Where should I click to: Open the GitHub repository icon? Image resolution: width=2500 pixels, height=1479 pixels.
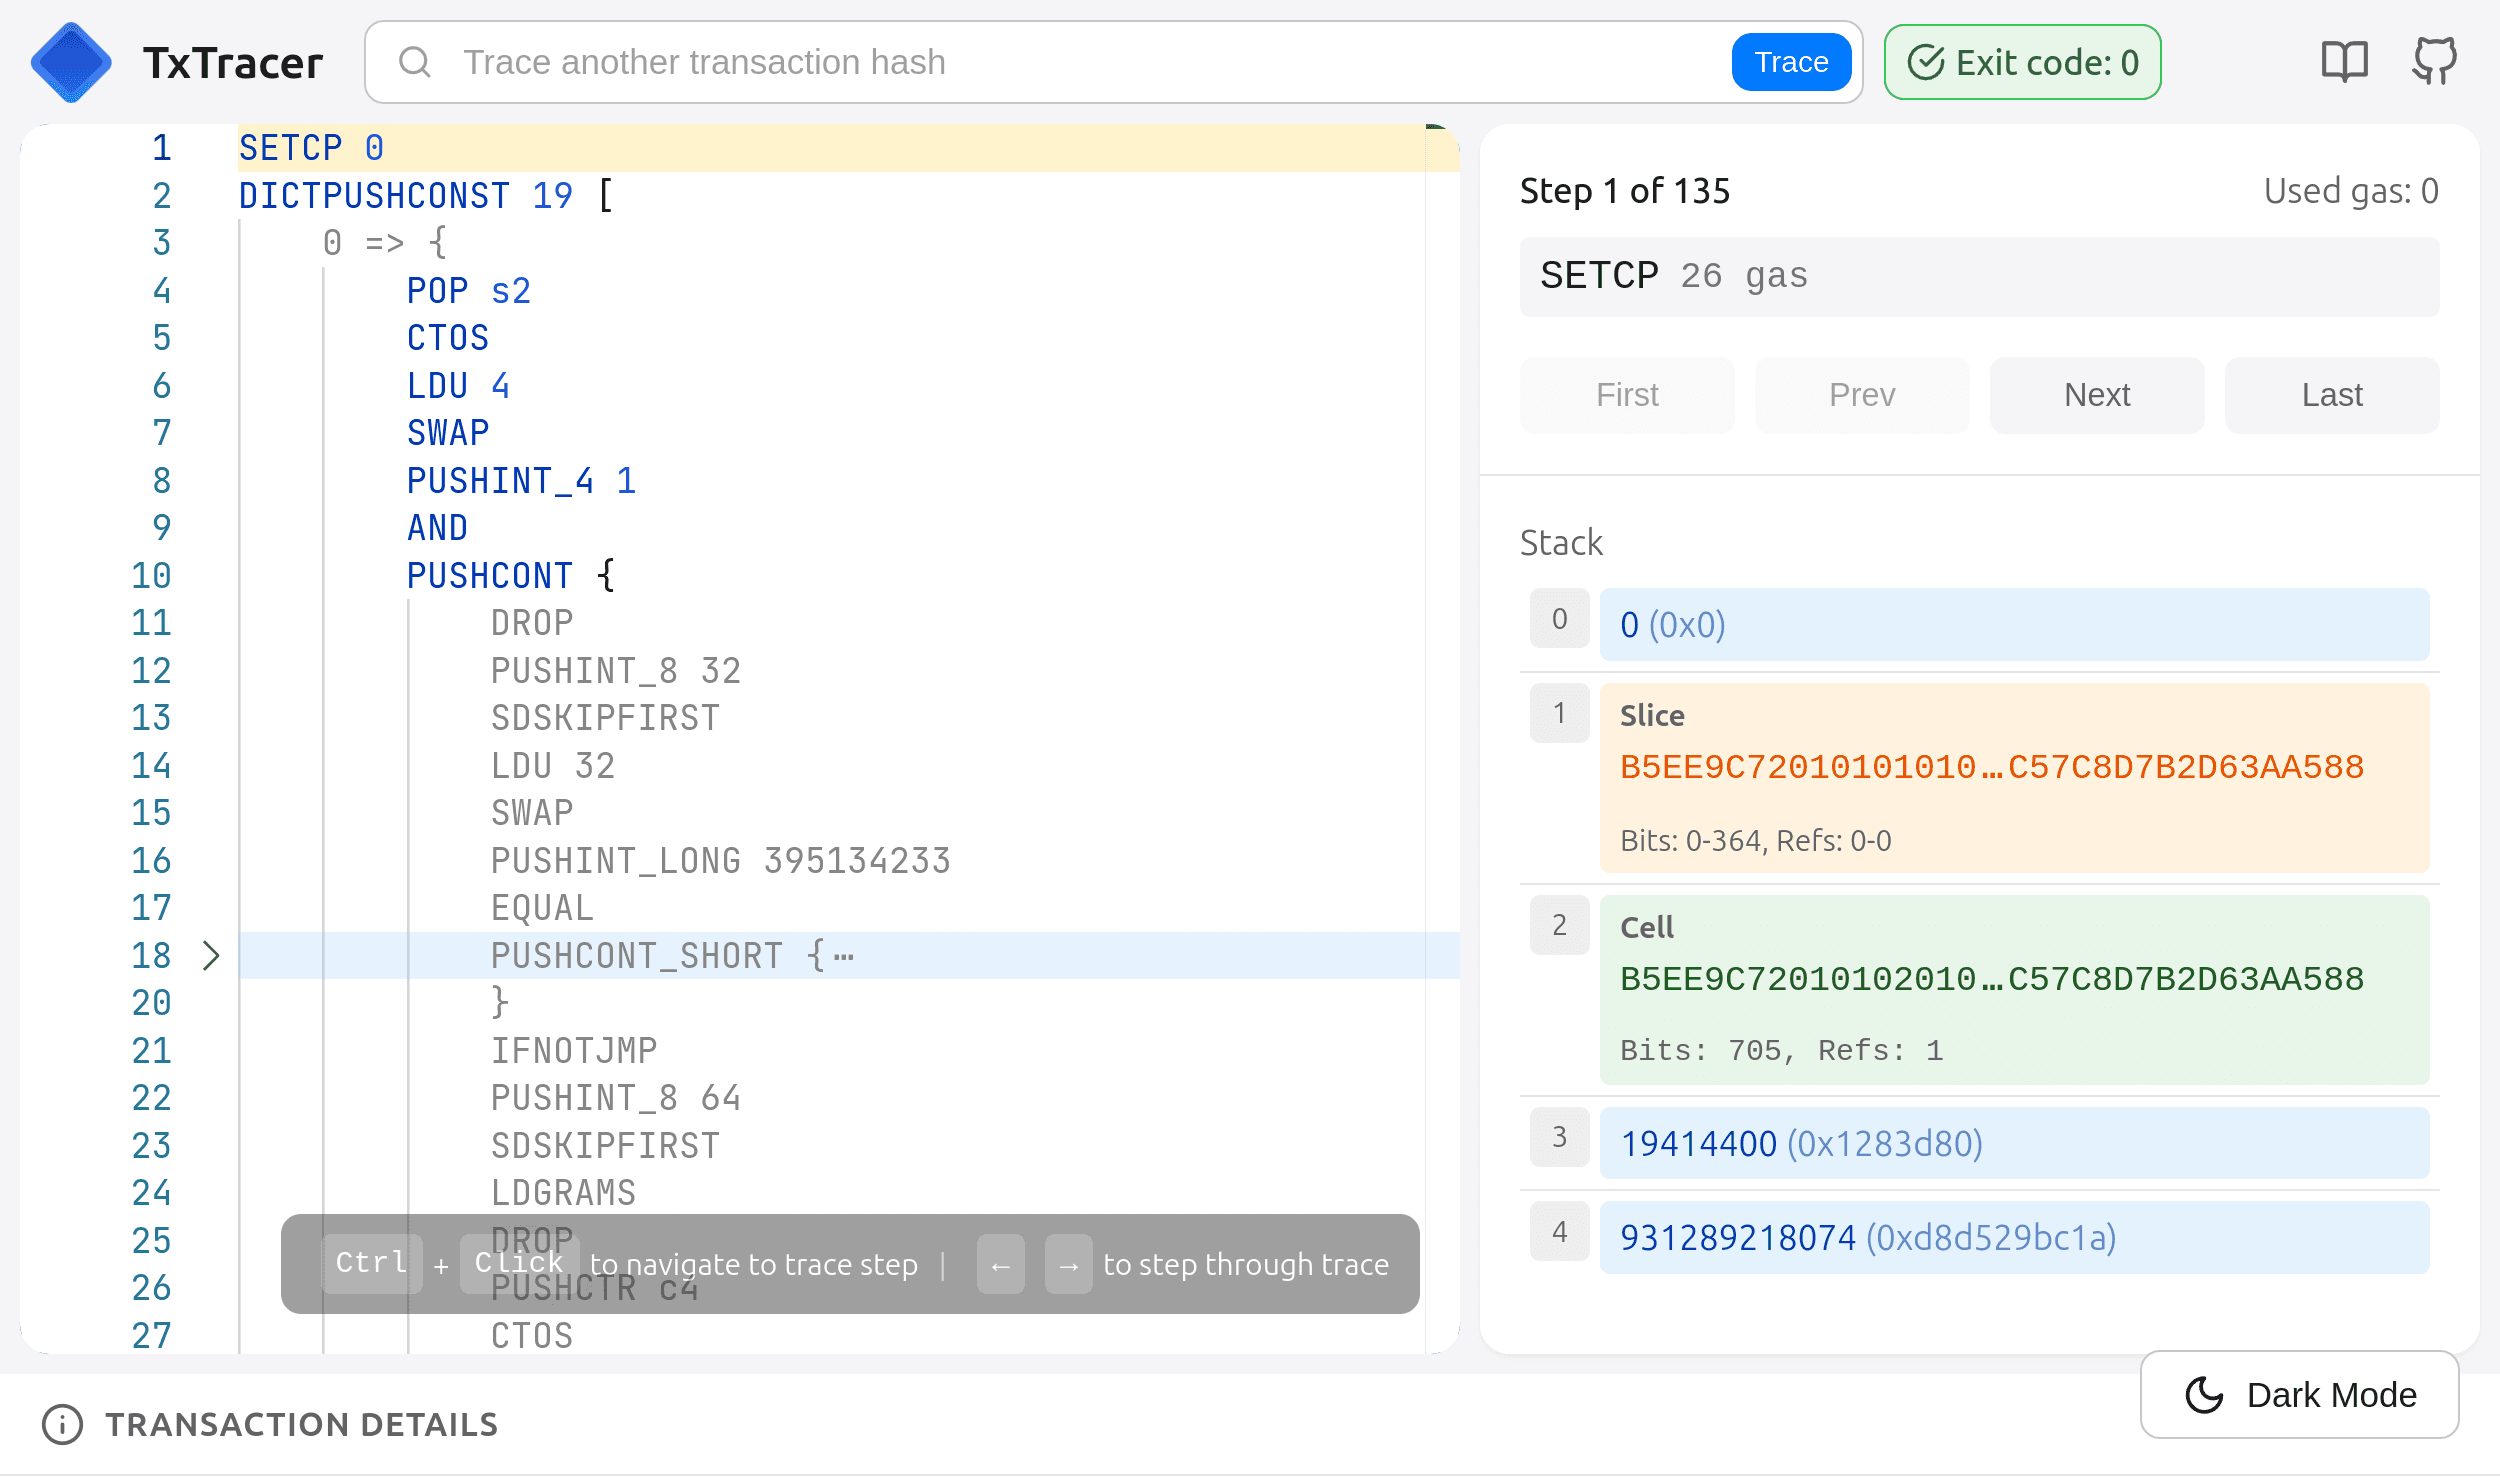[2434, 62]
